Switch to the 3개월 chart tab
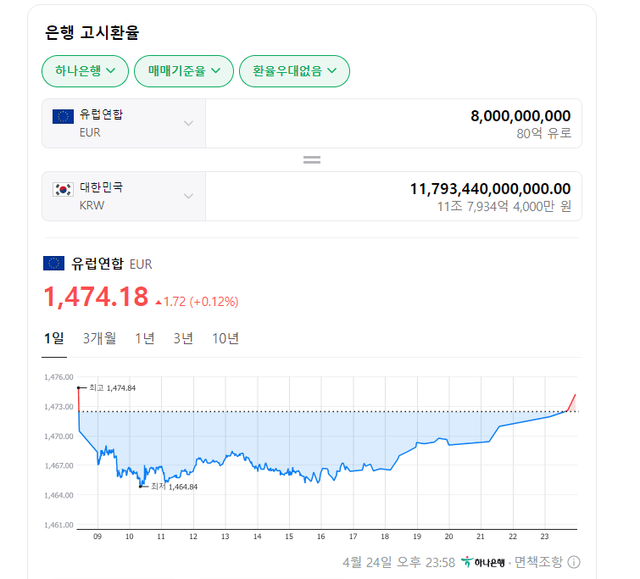The image size is (640, 579). tap(99, 338)
